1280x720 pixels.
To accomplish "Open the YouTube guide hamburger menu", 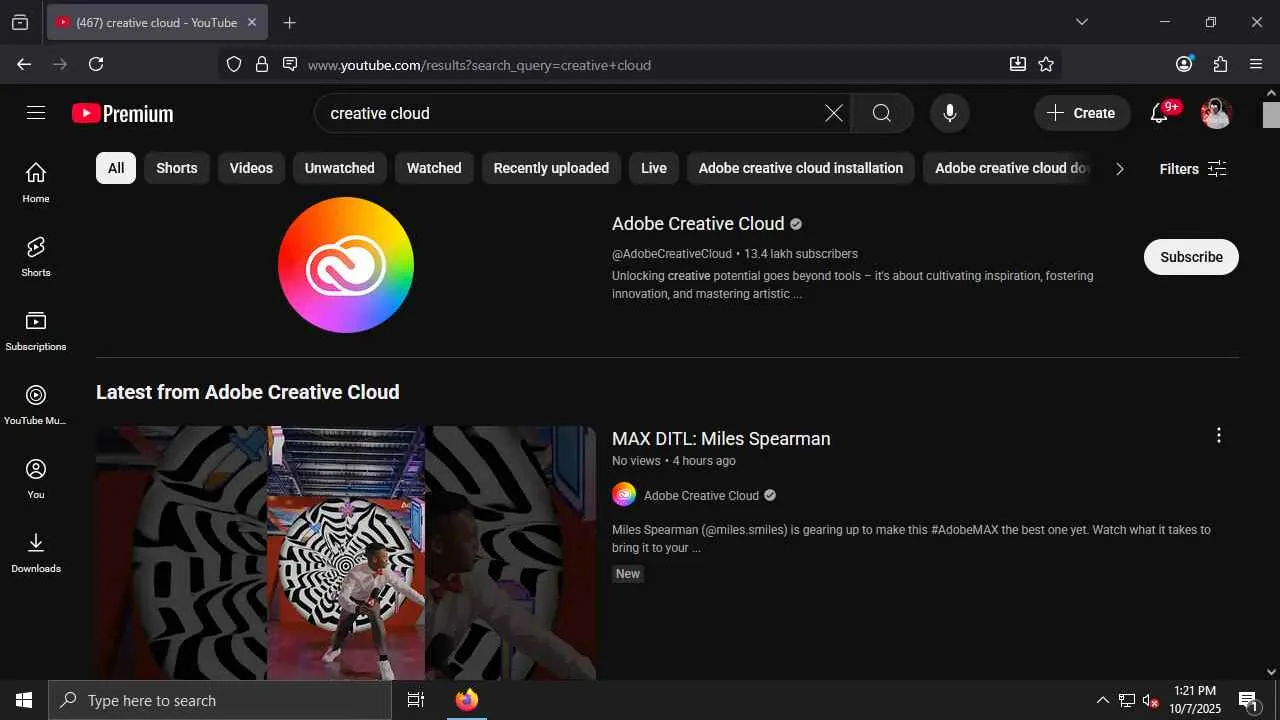I will pos(36,113).
